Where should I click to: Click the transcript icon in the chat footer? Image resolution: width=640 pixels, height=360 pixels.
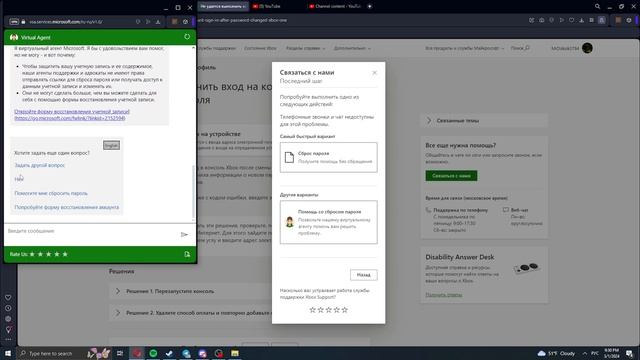click(x=187, y=254)
